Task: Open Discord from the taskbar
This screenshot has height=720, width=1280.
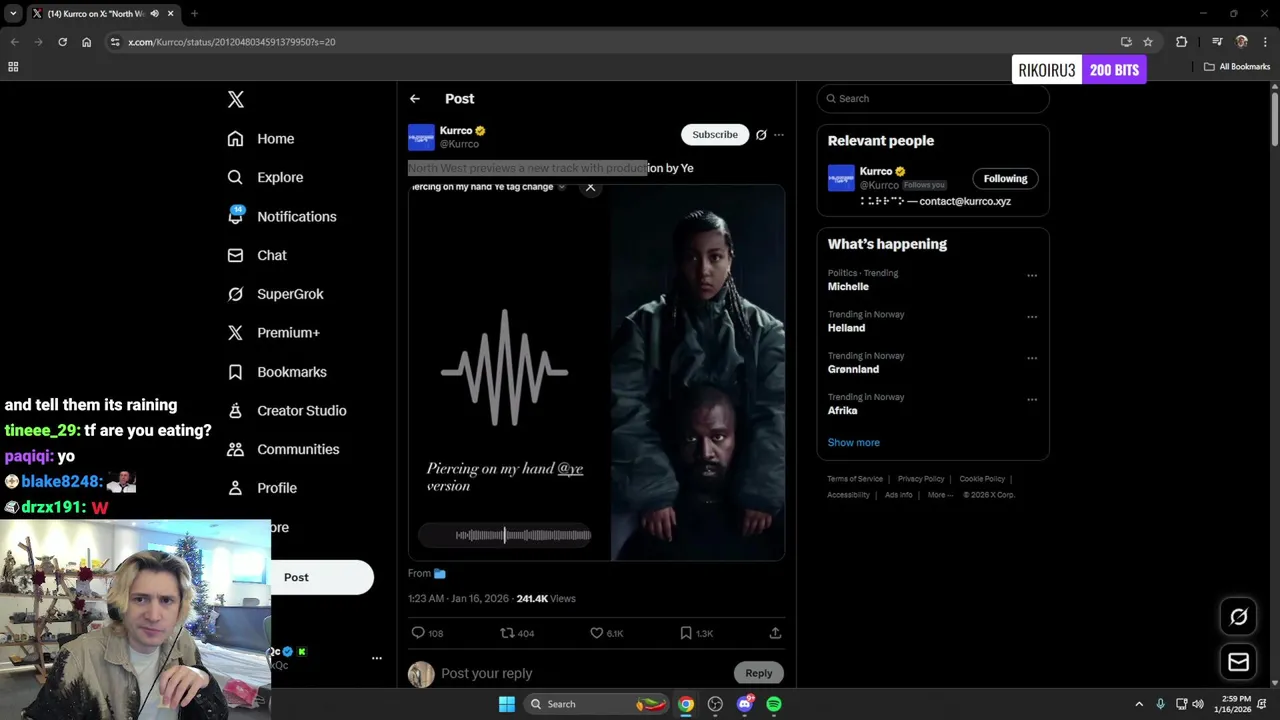Action: click(x=744, y=704)
